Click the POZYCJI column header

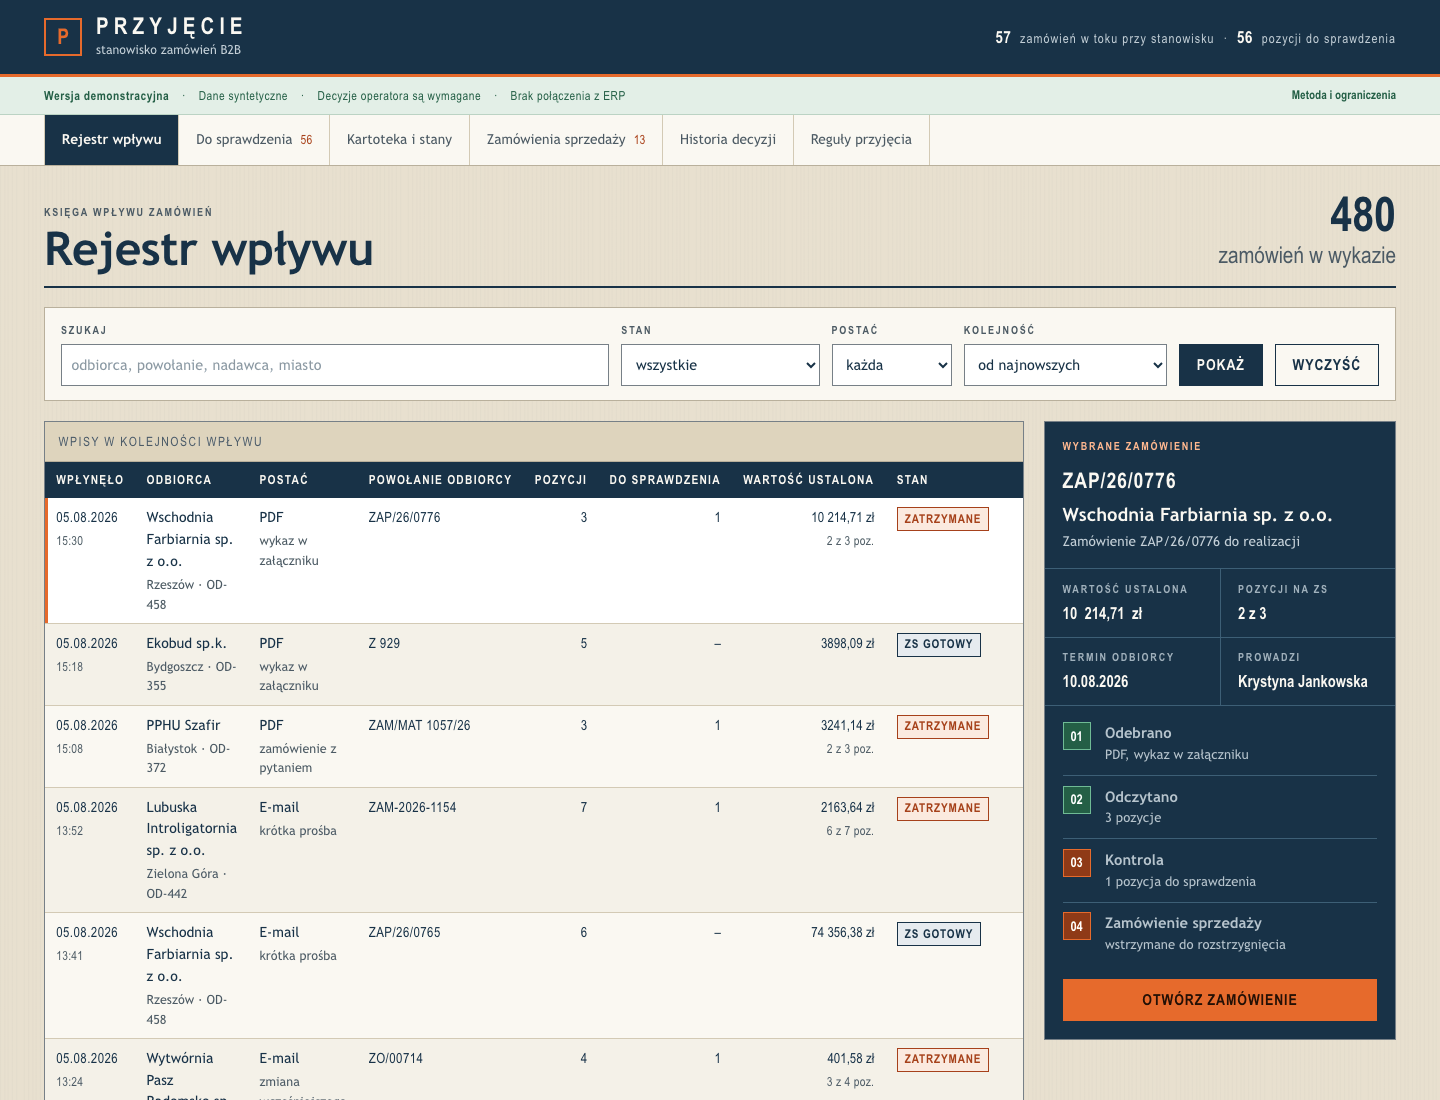coord(560,480)
